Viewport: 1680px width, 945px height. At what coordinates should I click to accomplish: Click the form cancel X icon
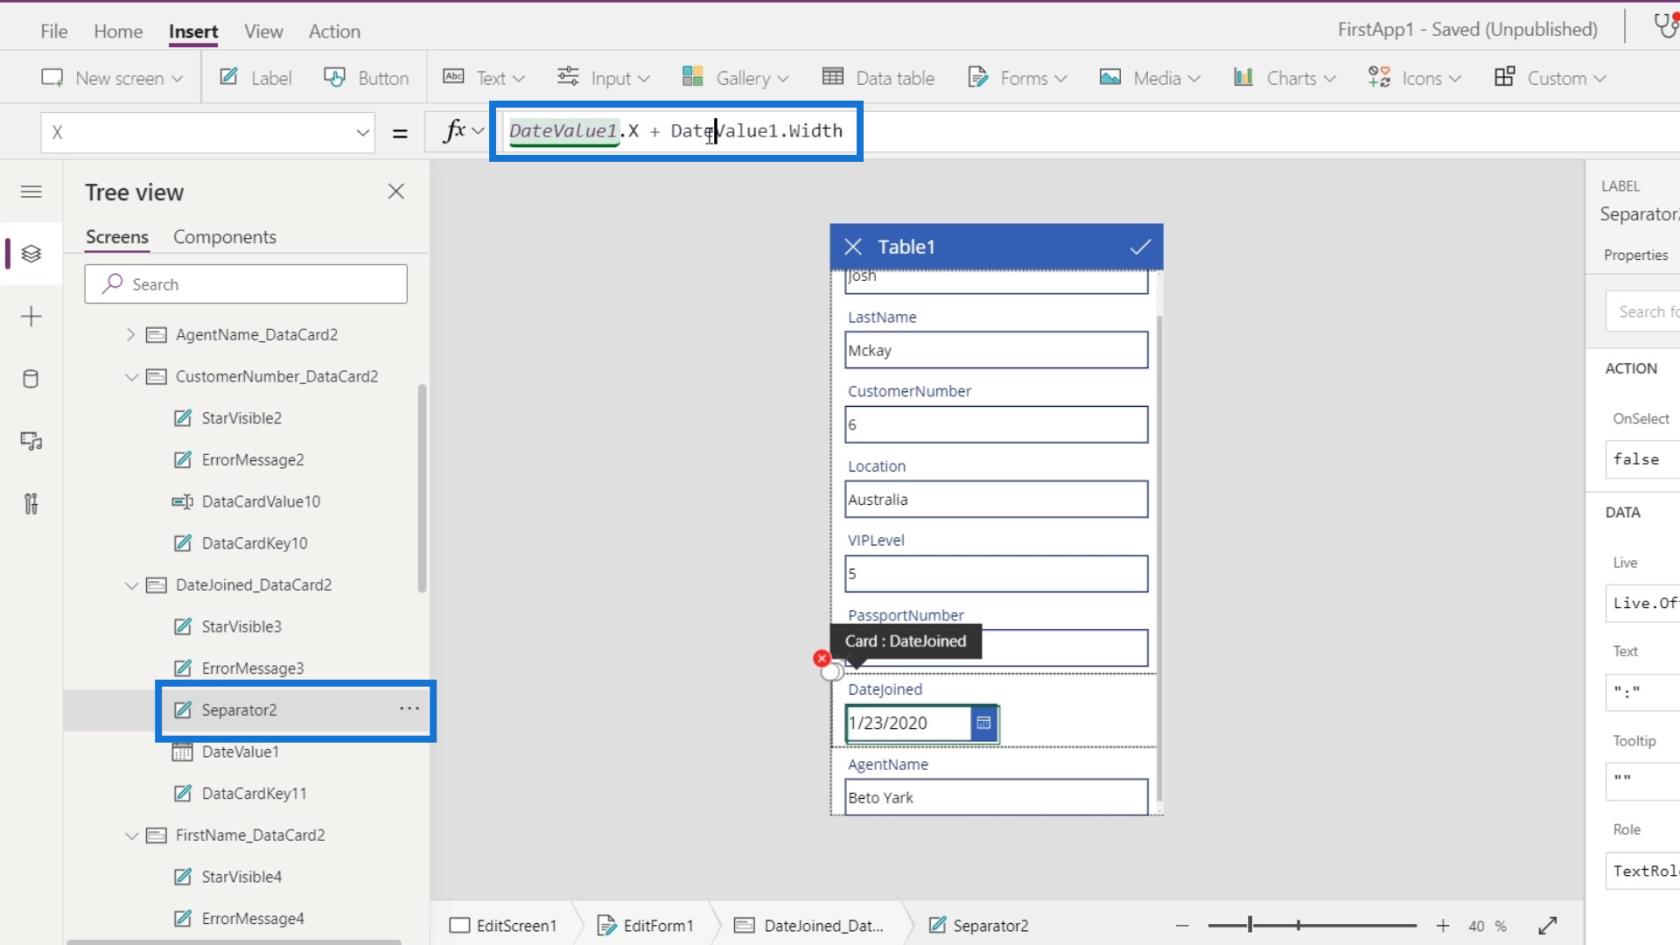(x=853, y=247)
